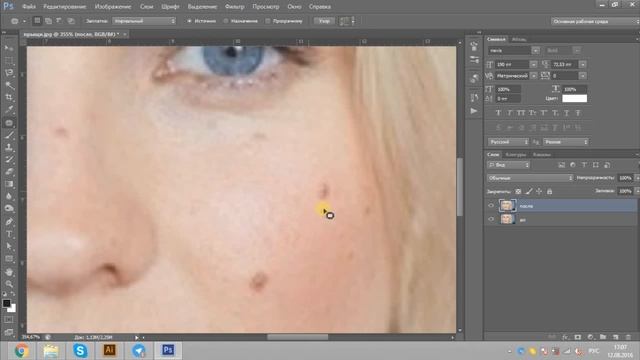640x360 pixels.
Task: Select the Eraser tool
Action: [x=9, y=172]
